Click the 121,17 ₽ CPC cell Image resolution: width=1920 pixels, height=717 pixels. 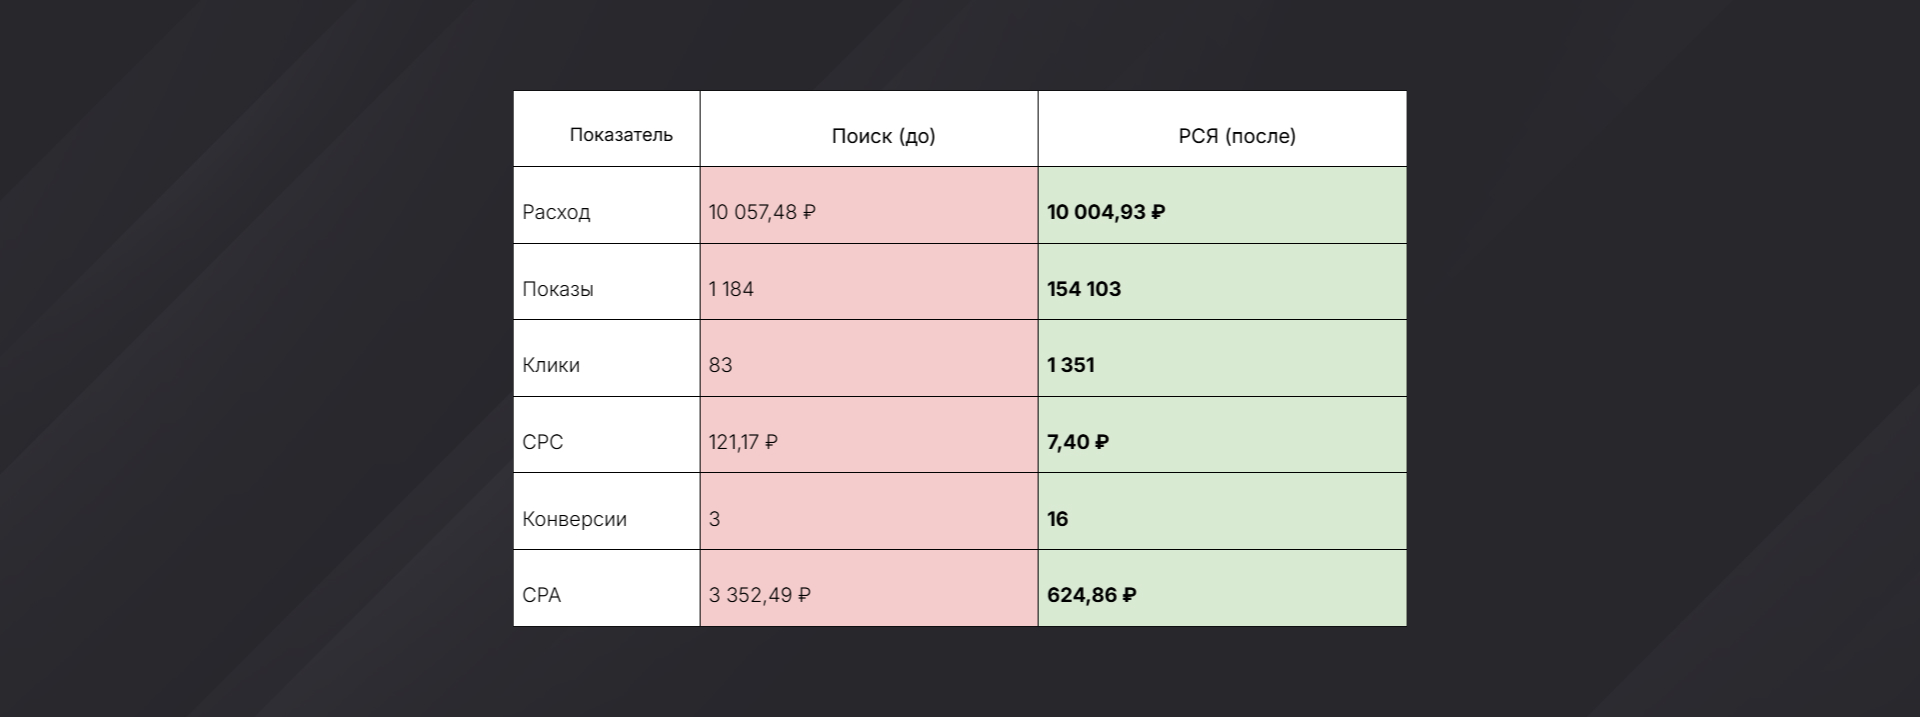pos(743,442)
